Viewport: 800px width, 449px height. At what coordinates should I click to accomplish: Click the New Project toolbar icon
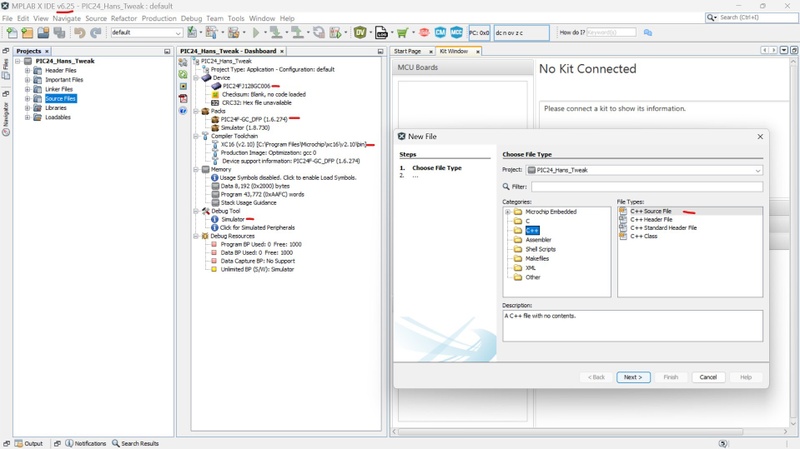(28, 33)
